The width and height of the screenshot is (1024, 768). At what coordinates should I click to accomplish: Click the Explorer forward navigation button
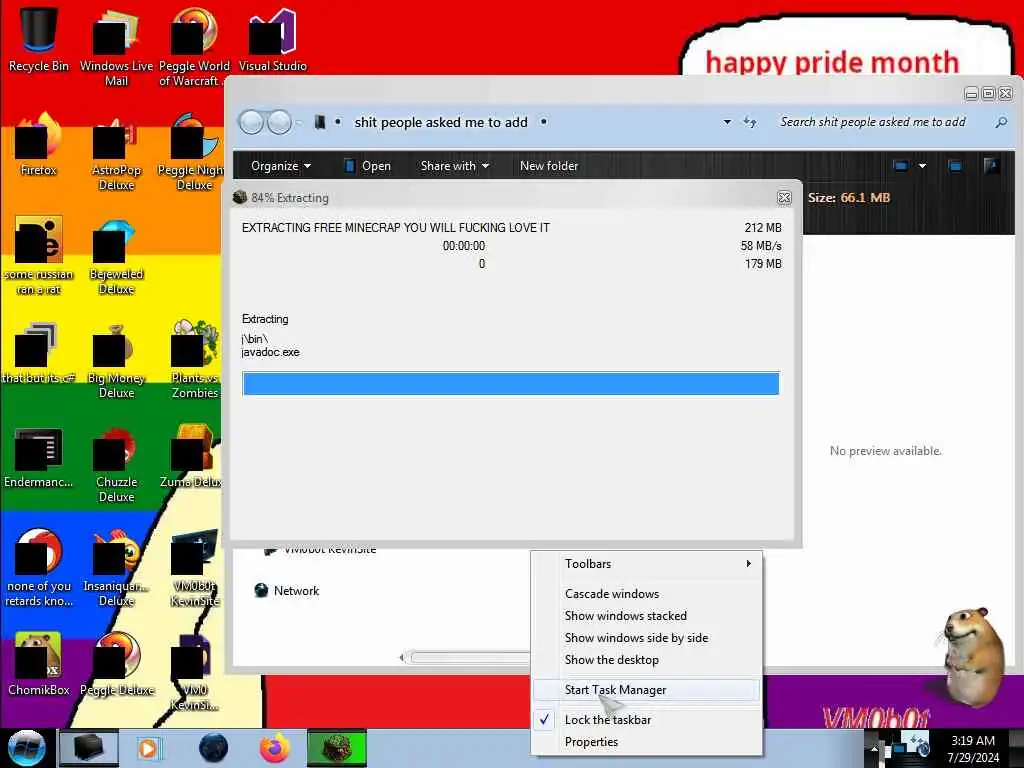pos(280,122)
